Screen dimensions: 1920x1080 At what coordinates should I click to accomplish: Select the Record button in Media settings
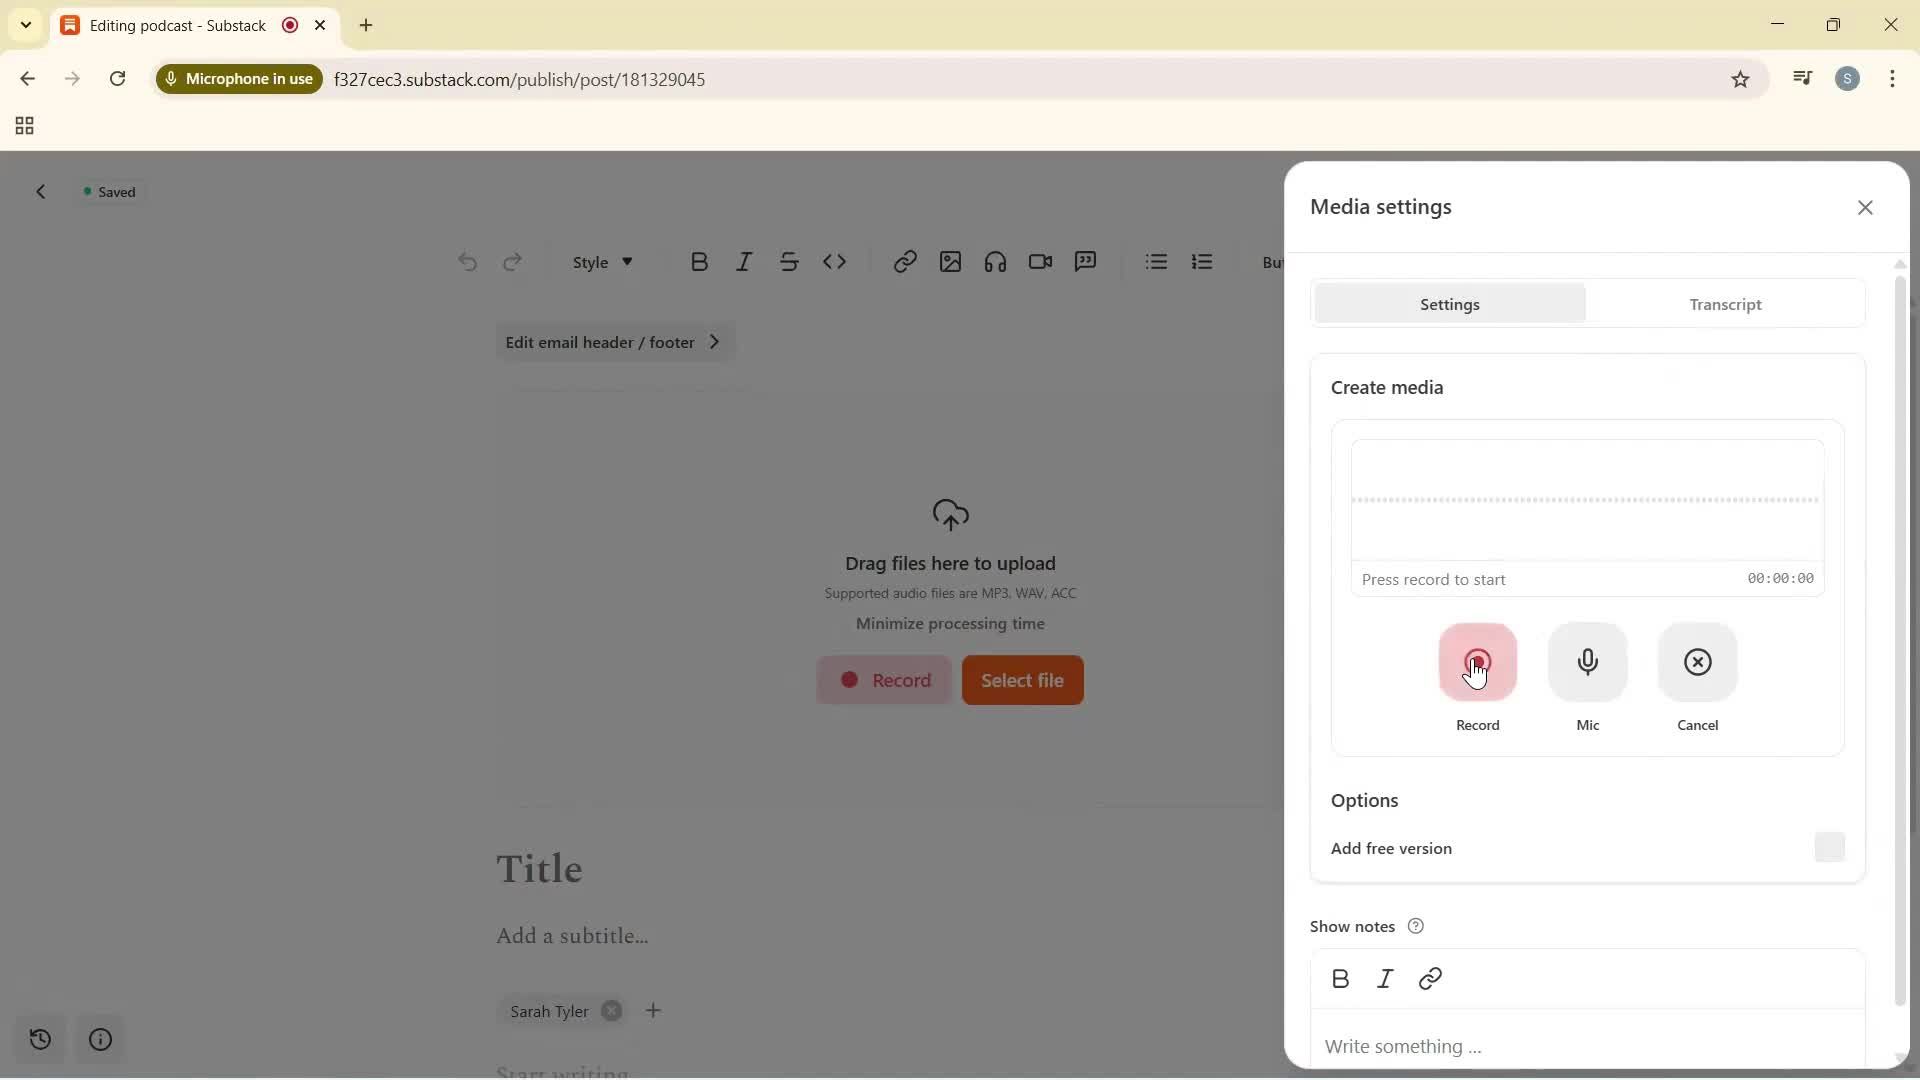(1478, 663)
